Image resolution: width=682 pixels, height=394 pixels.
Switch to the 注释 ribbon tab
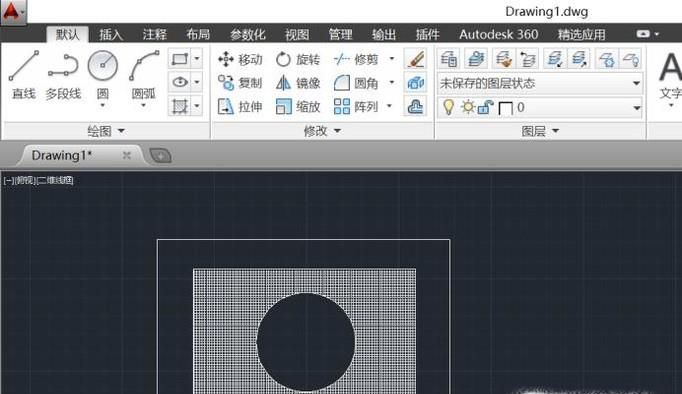point(154,34)
